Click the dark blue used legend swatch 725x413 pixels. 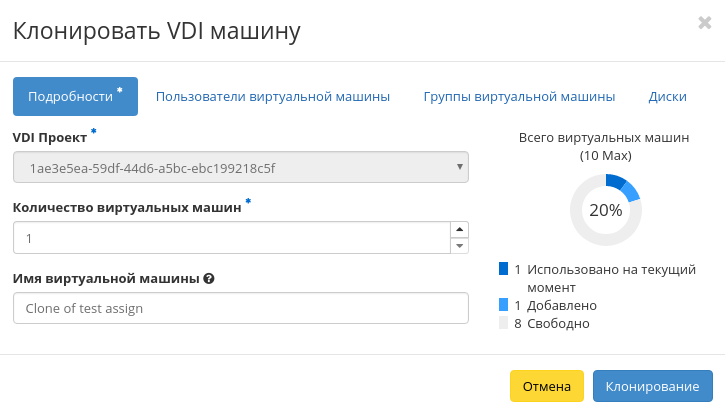503,269
